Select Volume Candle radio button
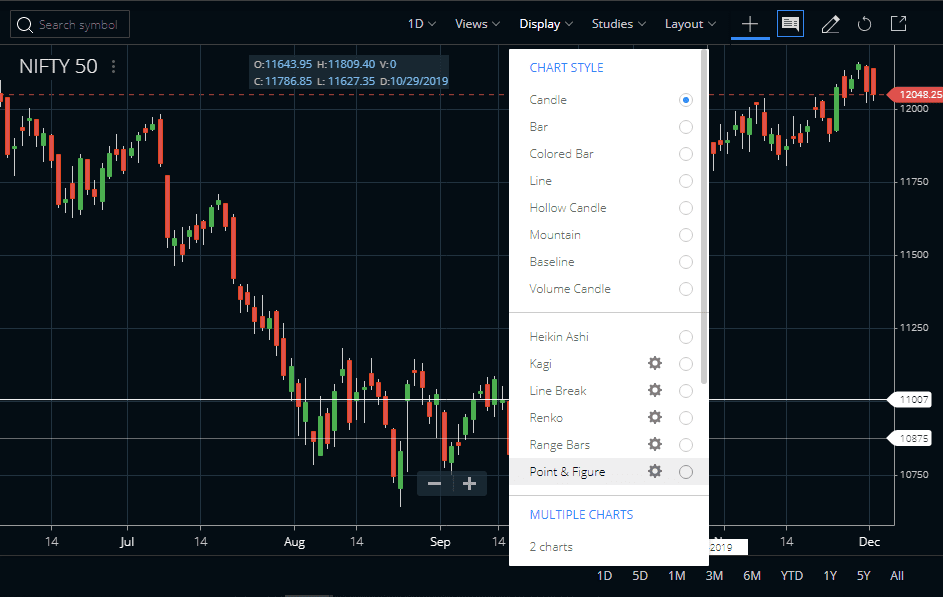The image size is (943, 597). click(686, 289)
